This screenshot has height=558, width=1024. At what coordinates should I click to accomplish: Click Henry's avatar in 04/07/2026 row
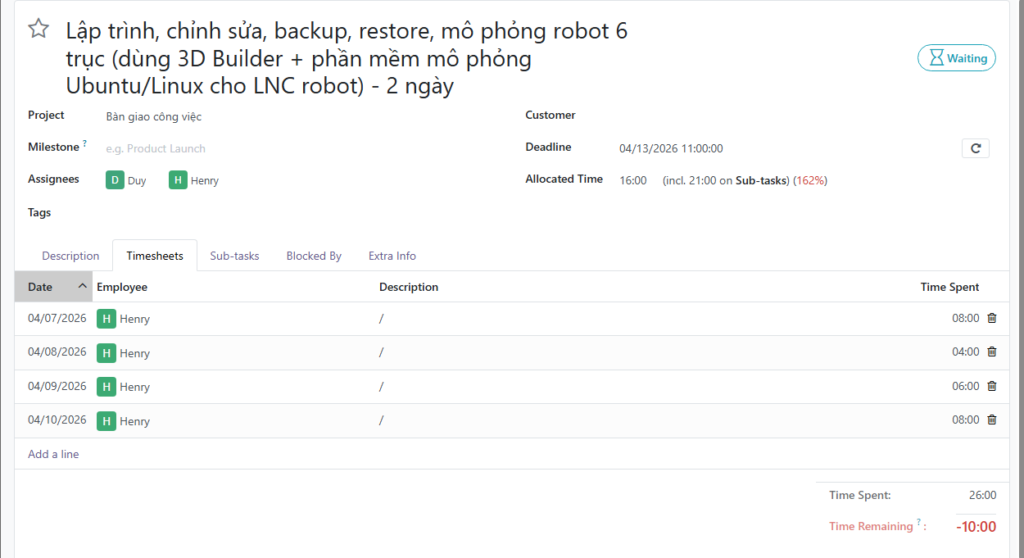106,319
